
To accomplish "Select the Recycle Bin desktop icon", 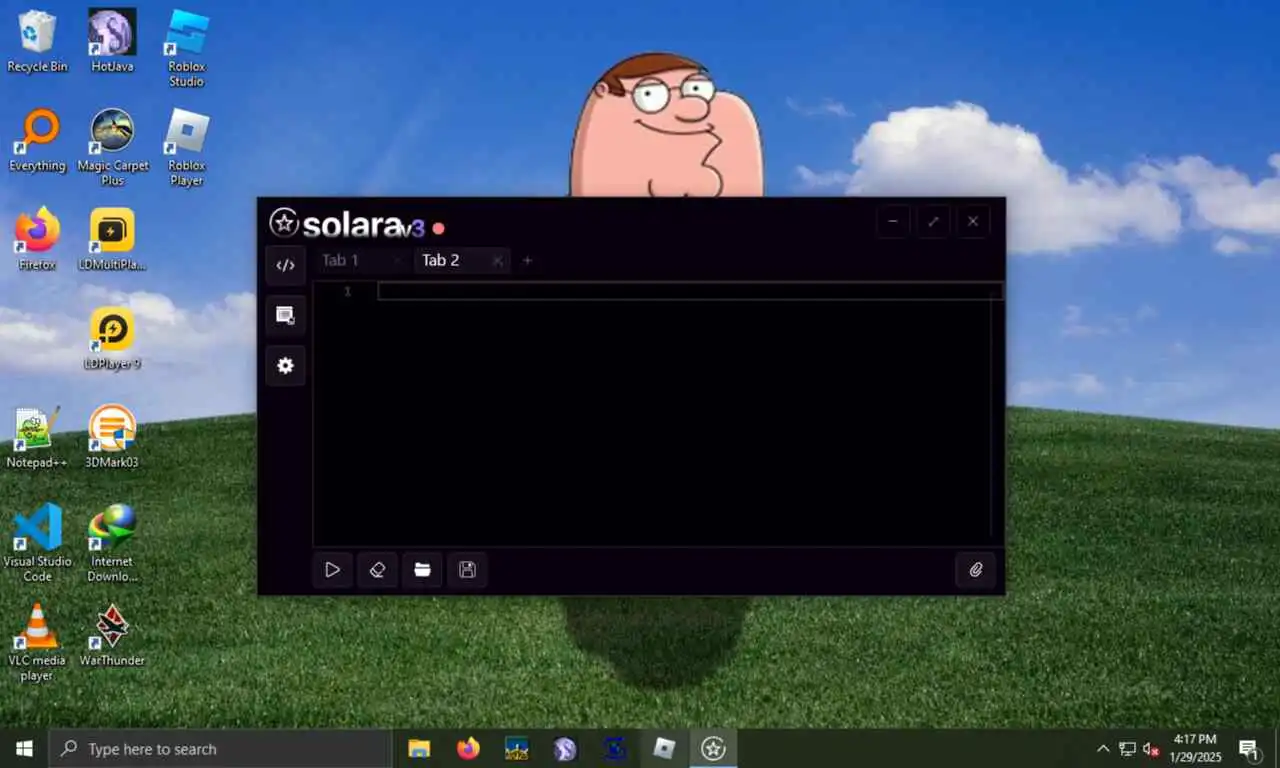I will point(37,41).
